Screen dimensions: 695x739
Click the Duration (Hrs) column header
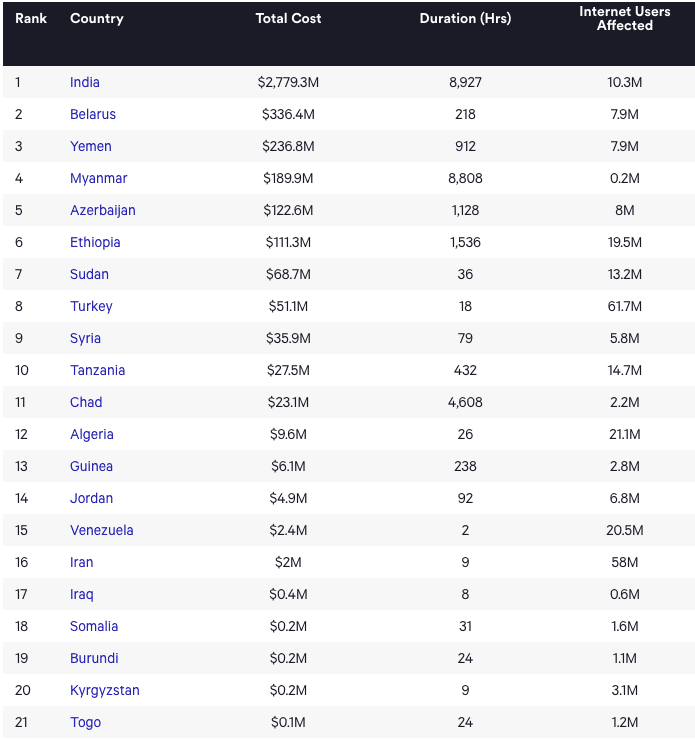pos(465,19)
